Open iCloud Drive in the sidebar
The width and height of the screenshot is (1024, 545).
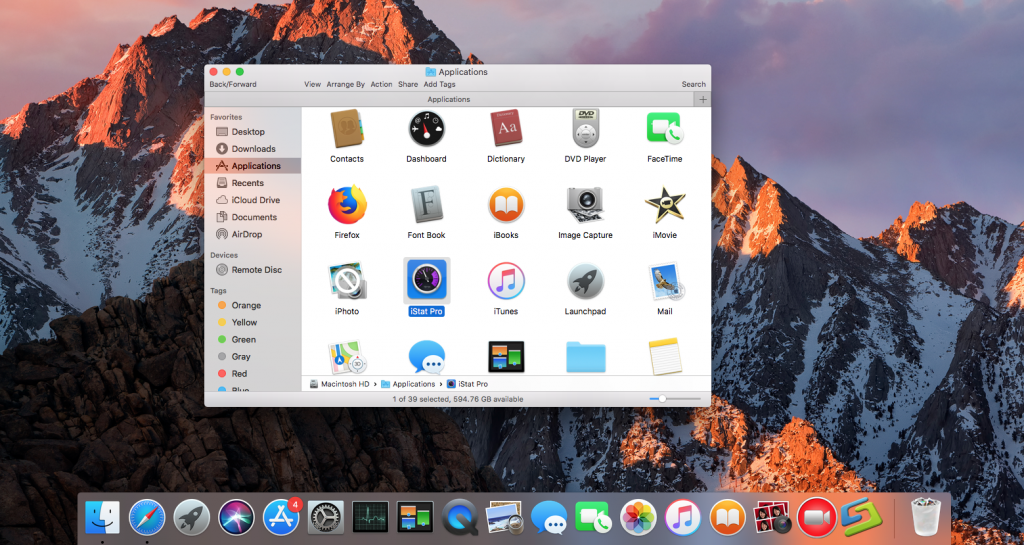(x=253, y=200)
